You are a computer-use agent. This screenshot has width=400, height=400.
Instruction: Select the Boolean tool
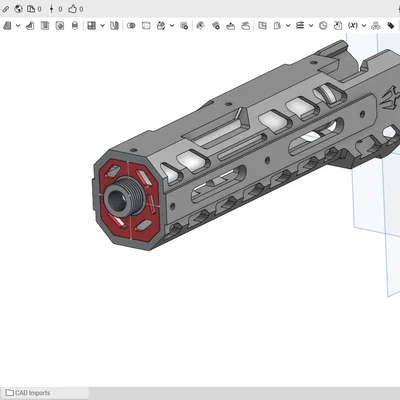[x=131, y=26]
